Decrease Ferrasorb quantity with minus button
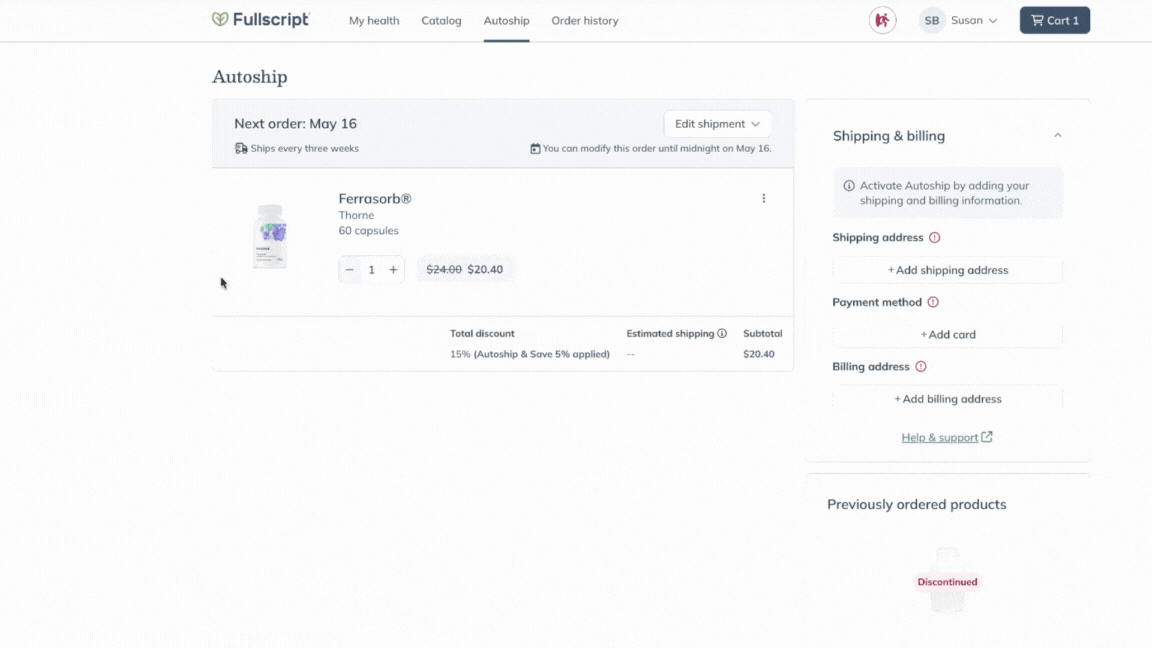 [x=350, y=270]
